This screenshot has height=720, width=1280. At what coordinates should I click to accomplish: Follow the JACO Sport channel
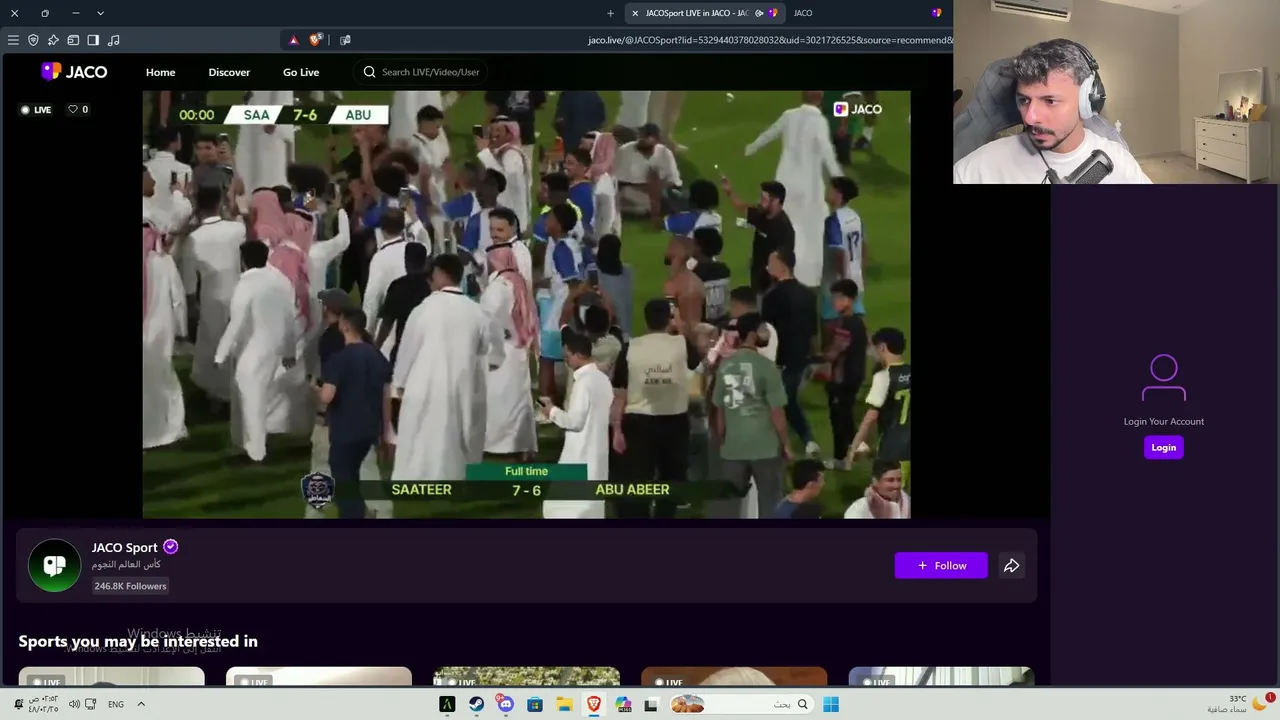(x=941, y=566)
